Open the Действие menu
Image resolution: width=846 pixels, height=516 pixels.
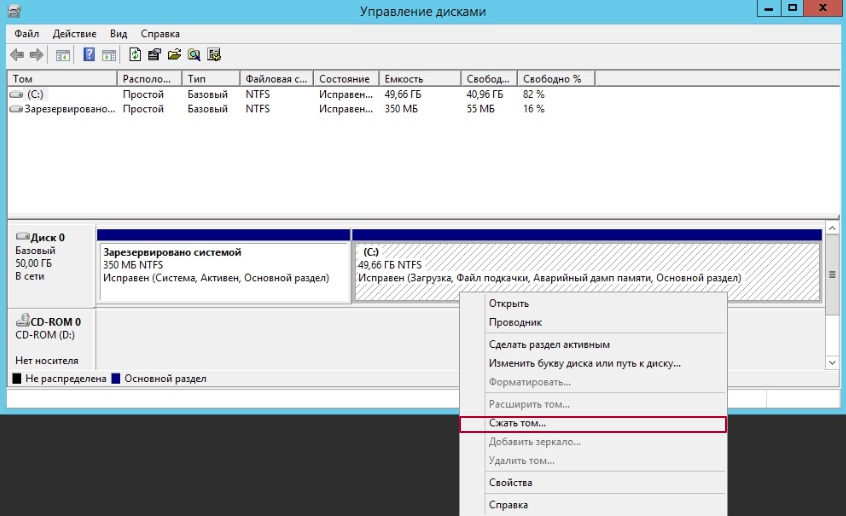74,33
